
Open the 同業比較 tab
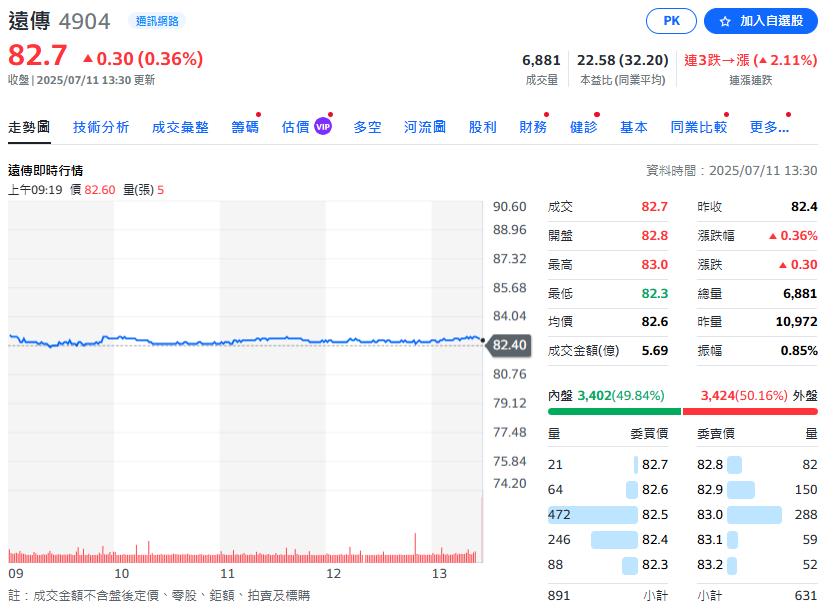tap(699, 127)
